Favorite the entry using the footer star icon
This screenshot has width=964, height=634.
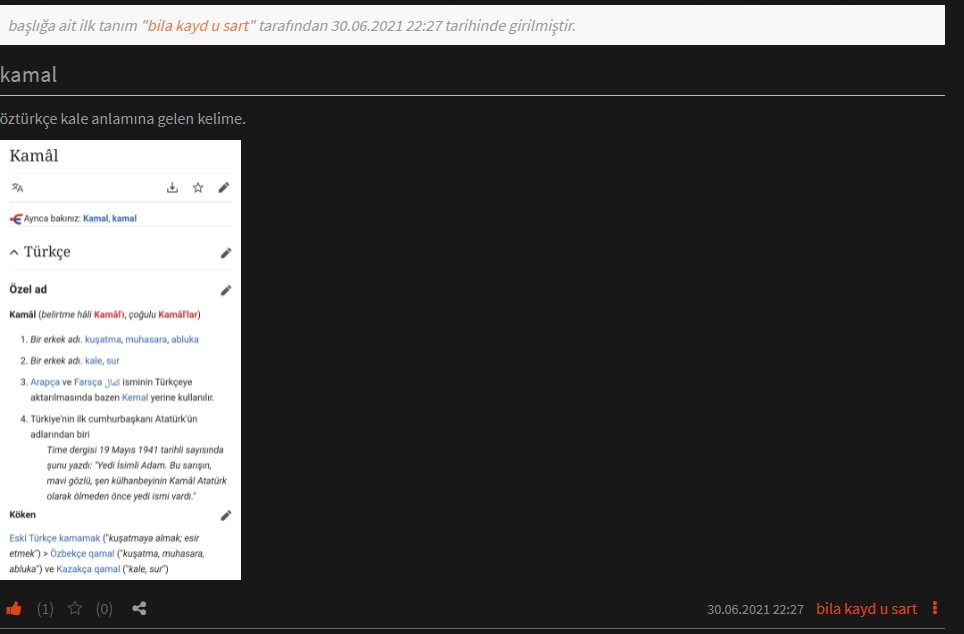[74, 608]
